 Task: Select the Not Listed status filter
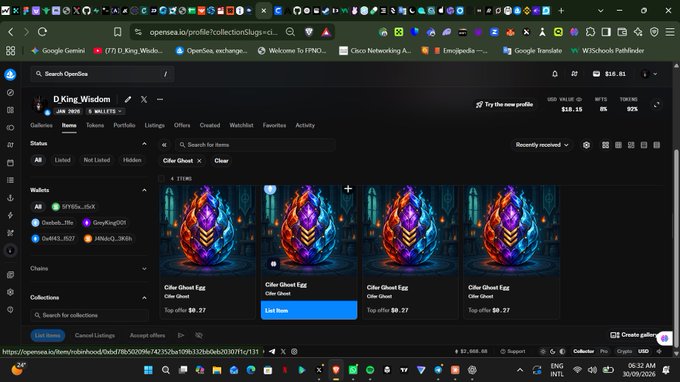[97, 160]
